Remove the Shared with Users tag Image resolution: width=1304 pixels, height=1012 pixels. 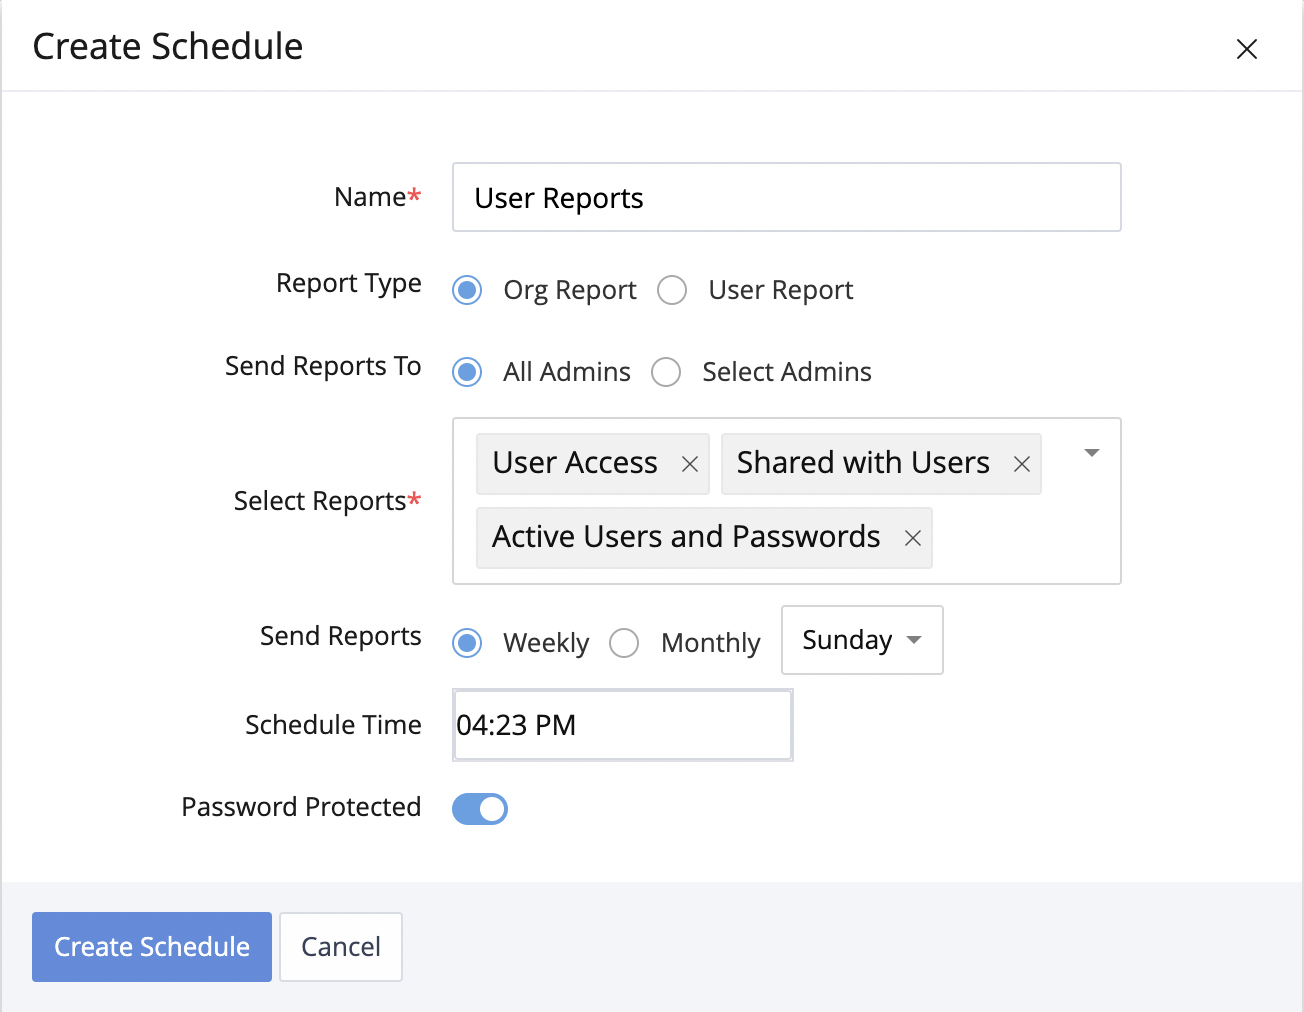[x=1021, y=464]
